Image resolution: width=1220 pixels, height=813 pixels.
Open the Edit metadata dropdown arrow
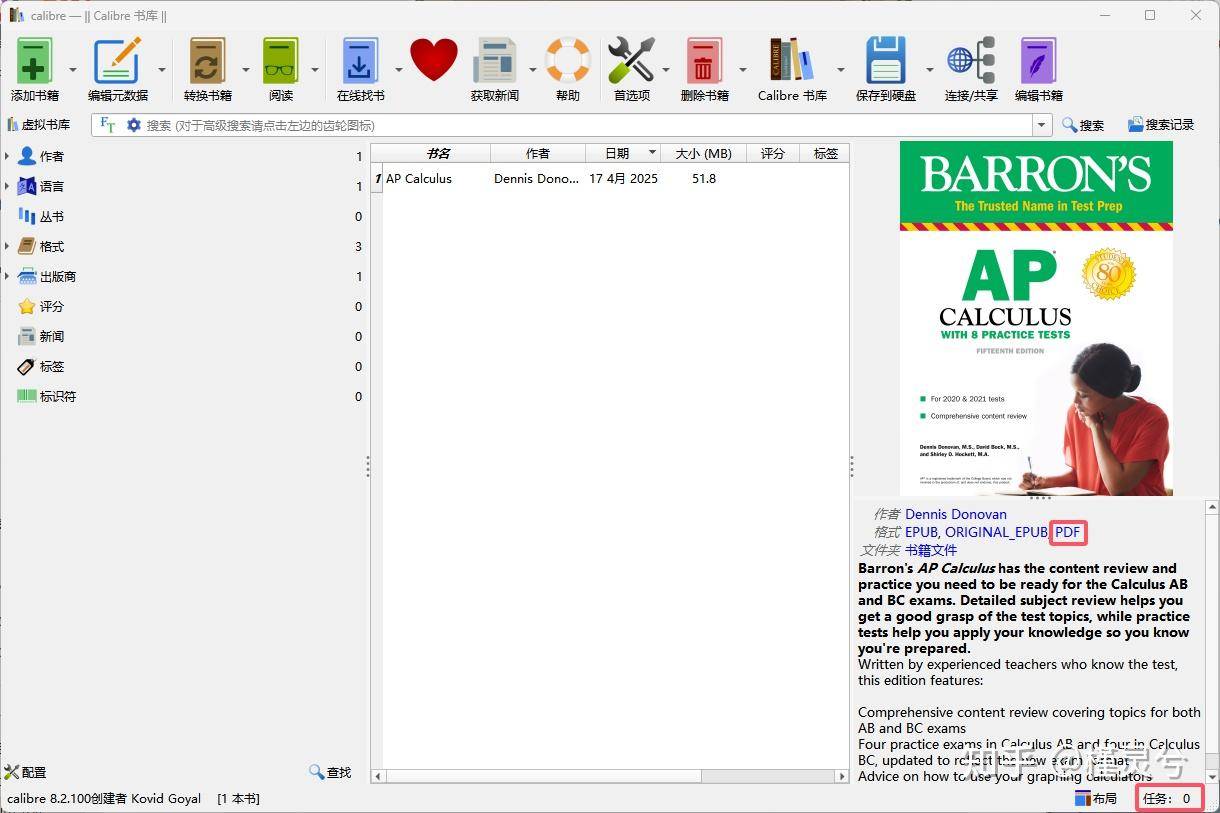pyautogui.click(x=162, y=70)
